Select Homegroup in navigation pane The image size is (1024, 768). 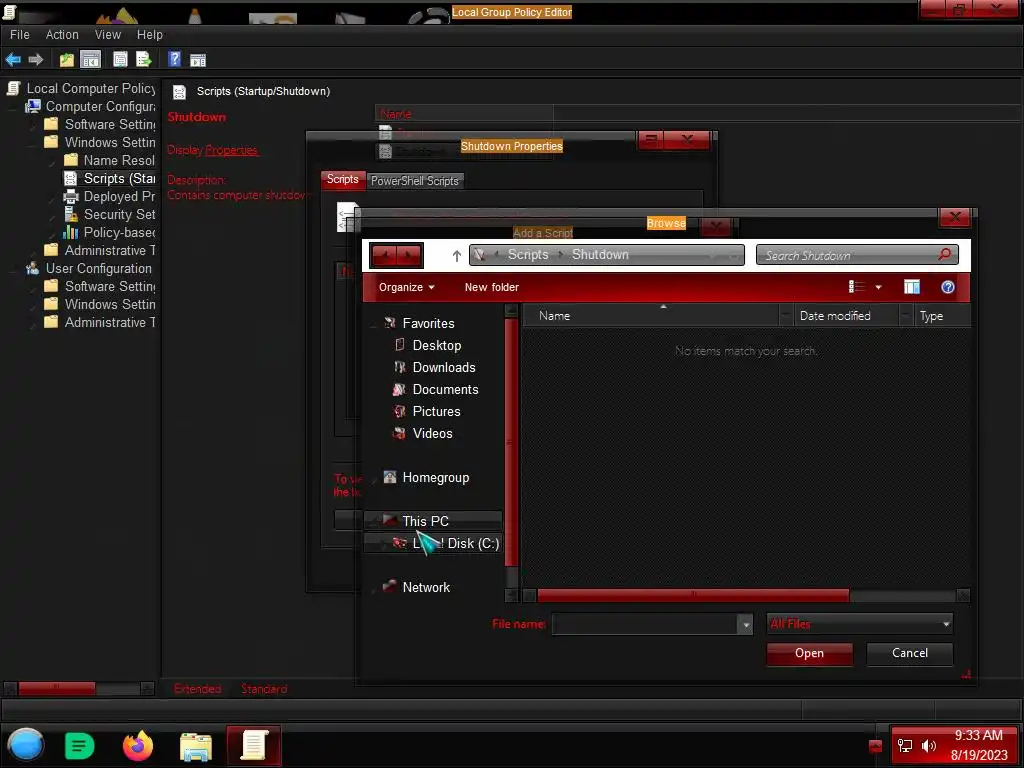click(x=436, y=477)
